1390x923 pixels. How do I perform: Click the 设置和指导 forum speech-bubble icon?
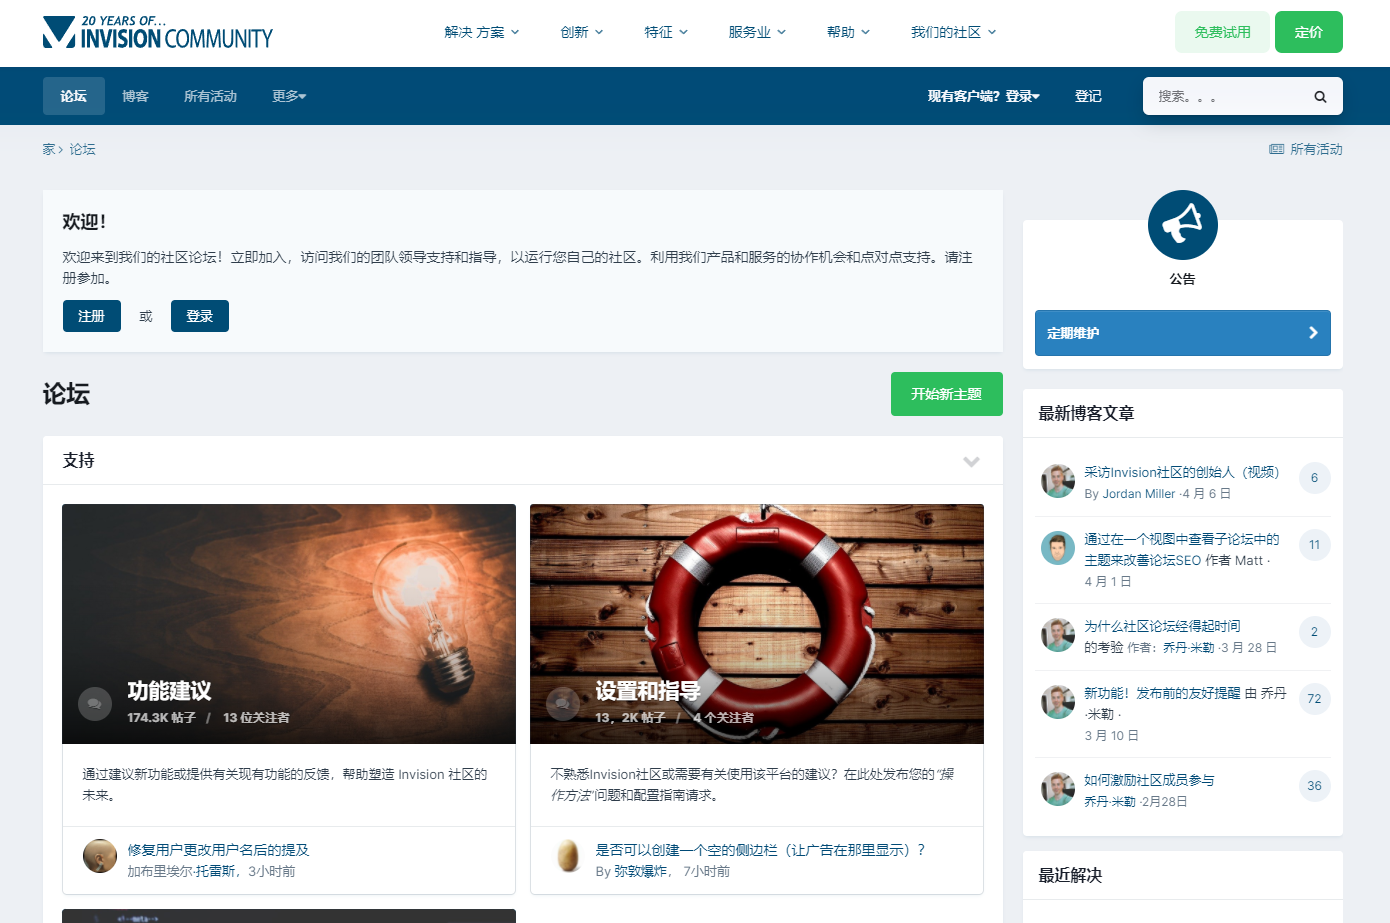[x=563, y=704]
